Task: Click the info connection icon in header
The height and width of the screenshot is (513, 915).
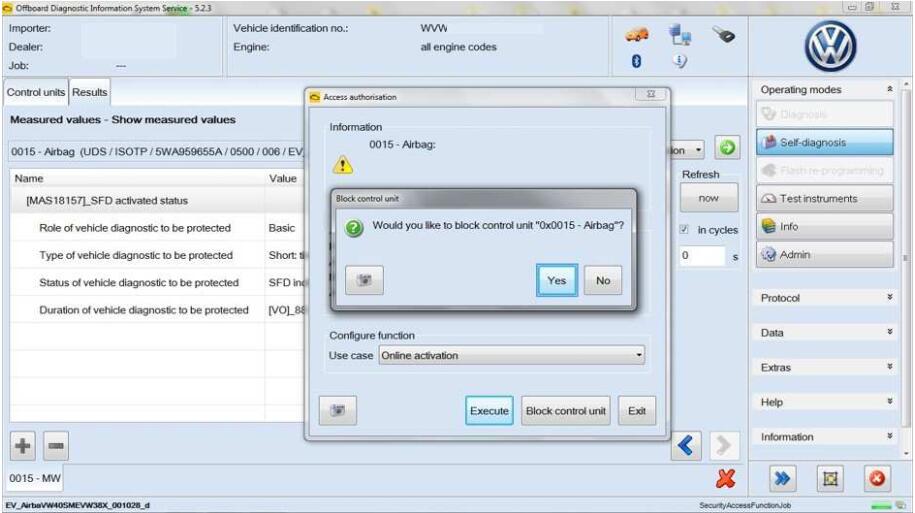Action: [x=680, y=61]
